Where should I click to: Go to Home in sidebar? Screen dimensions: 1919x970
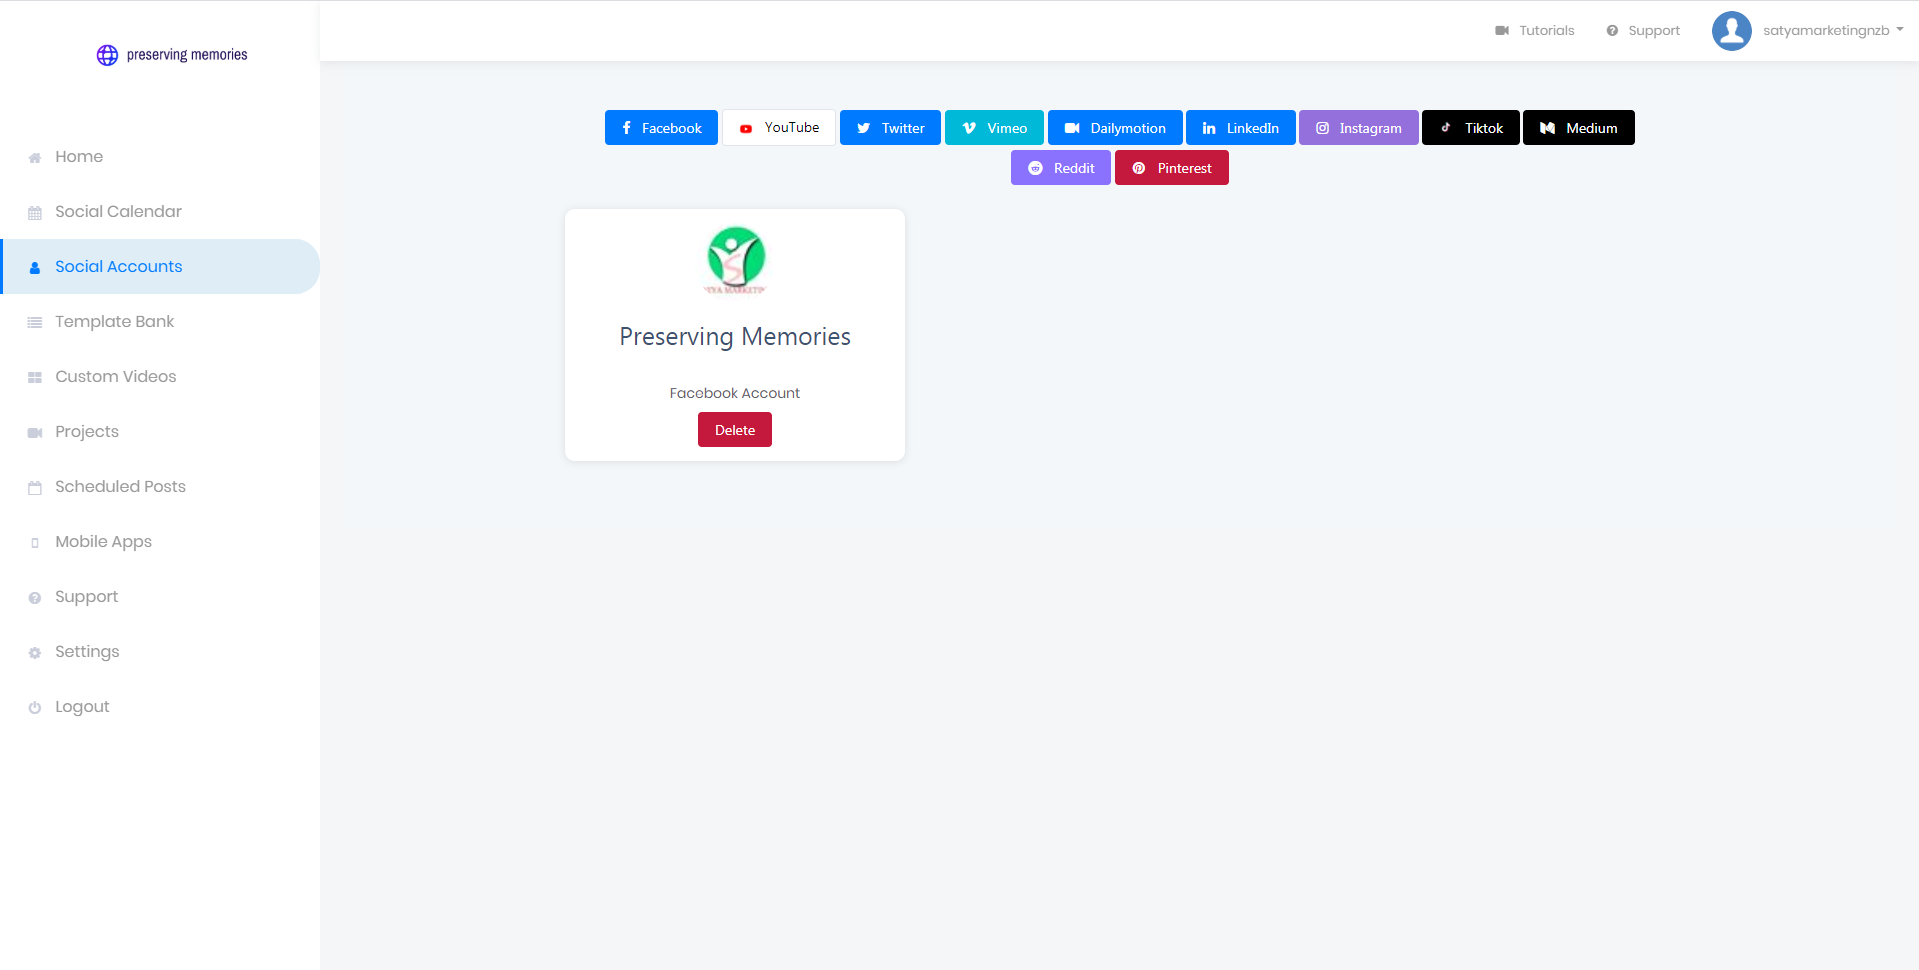coord(160,157)
